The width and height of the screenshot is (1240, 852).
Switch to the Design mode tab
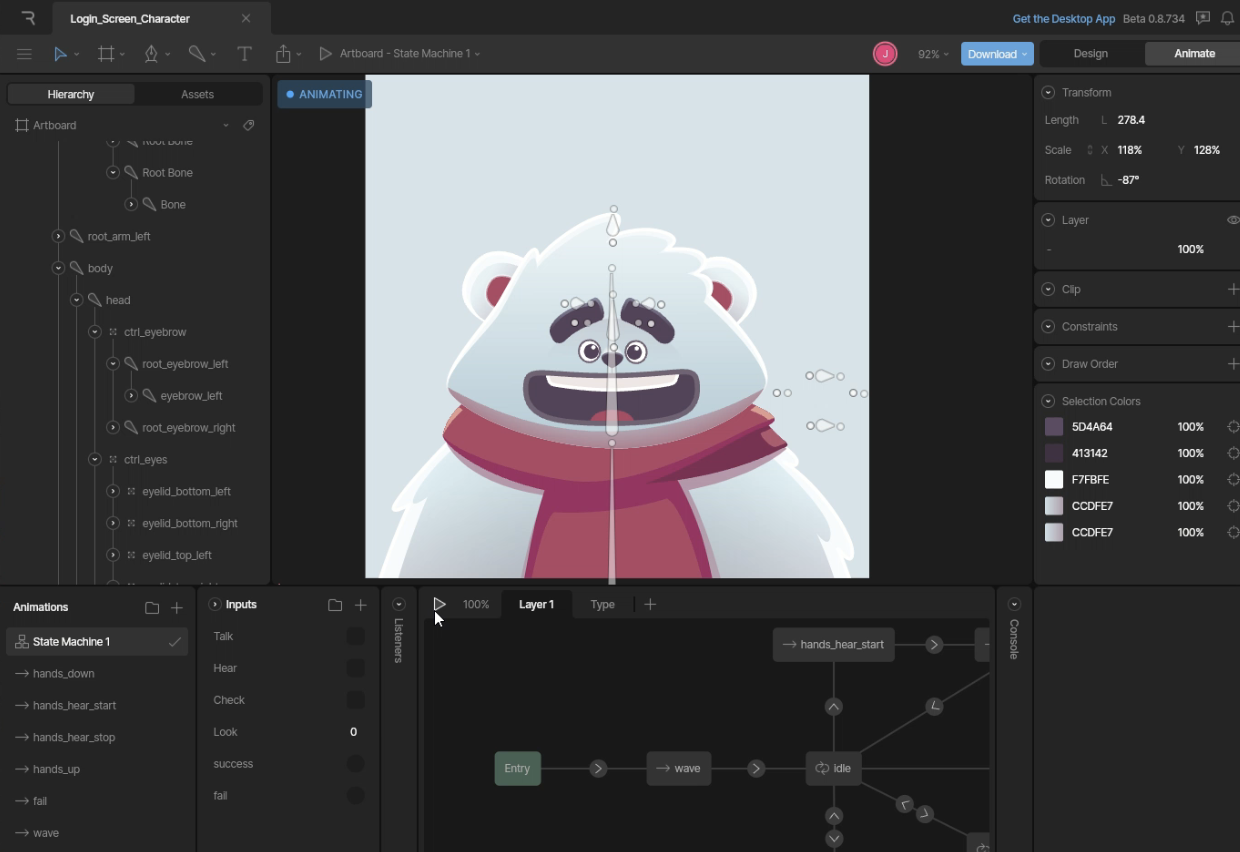coord(1090,53)
